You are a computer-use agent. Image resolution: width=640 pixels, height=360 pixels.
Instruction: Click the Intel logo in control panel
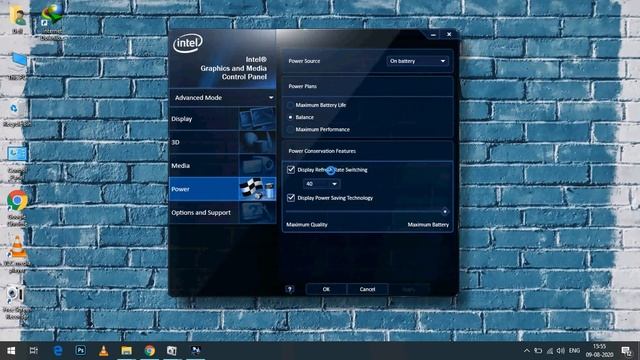click(188, 43)
